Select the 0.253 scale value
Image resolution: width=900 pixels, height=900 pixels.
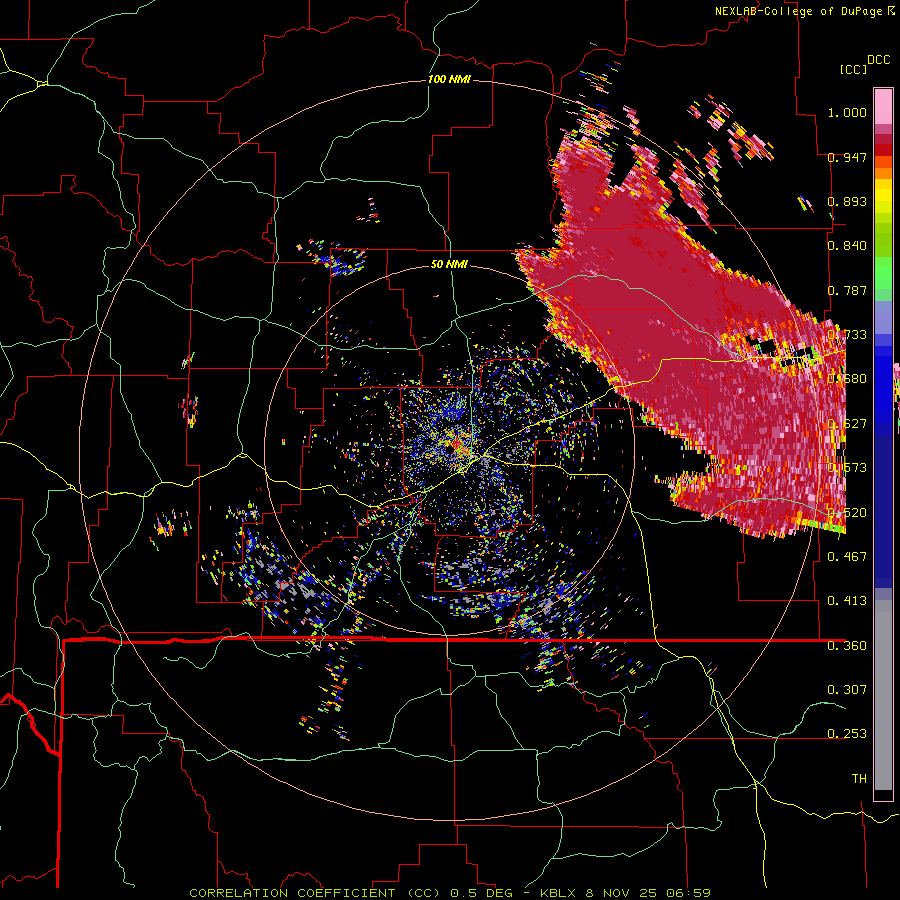click(847, 734)
